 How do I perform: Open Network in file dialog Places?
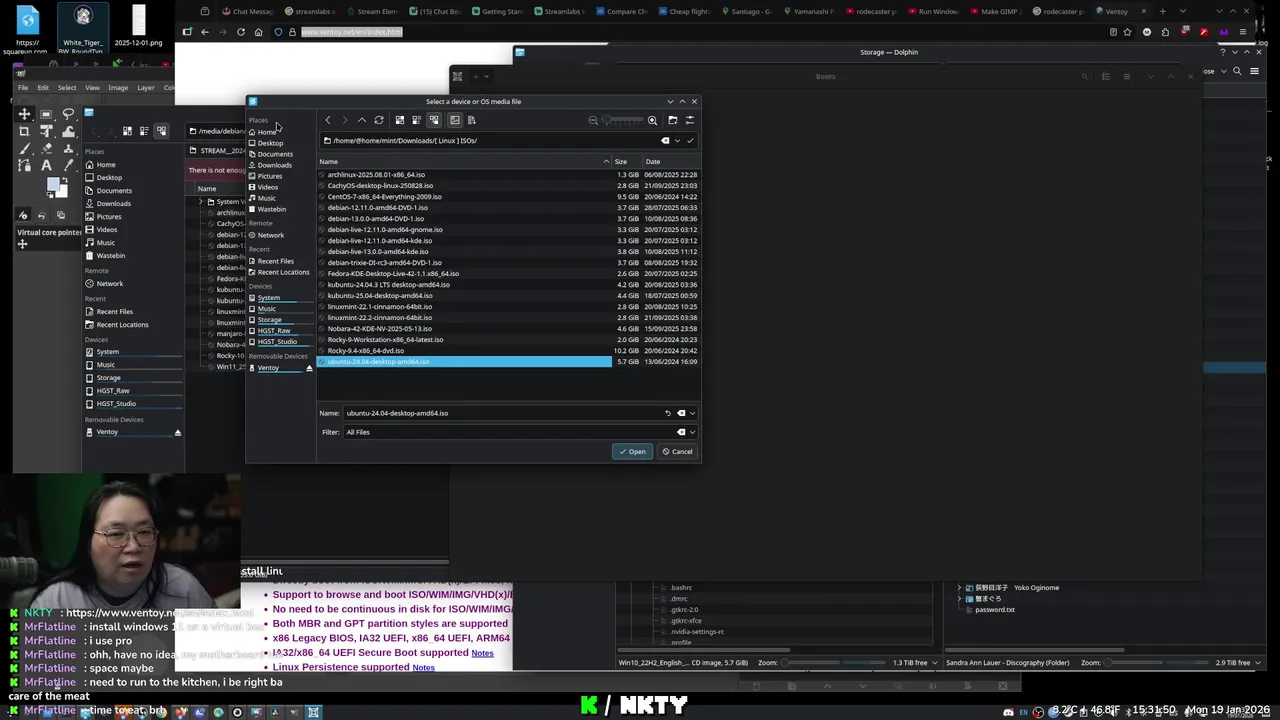(271, 235)
